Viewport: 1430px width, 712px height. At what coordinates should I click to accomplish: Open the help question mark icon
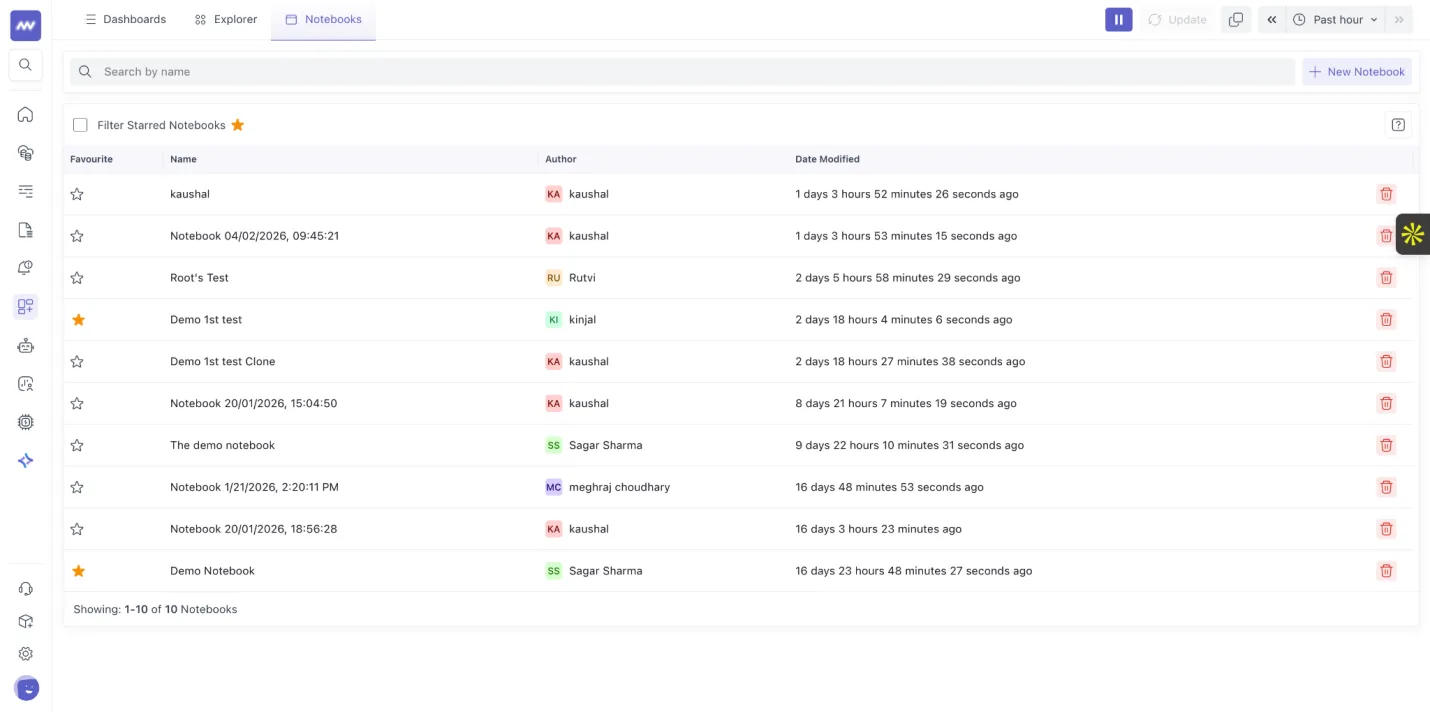pyautogui.click(x=1398, y=125)
